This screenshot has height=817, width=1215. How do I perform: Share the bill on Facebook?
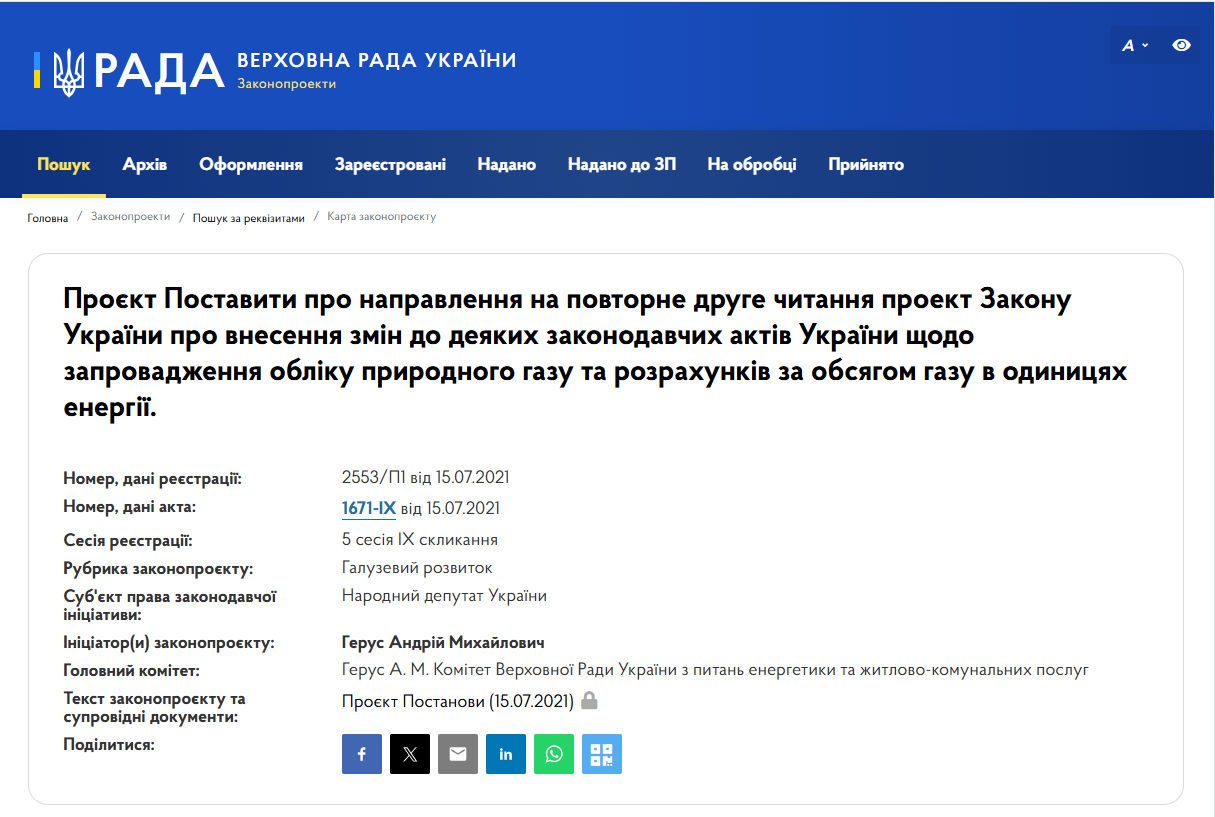point(362,754)
